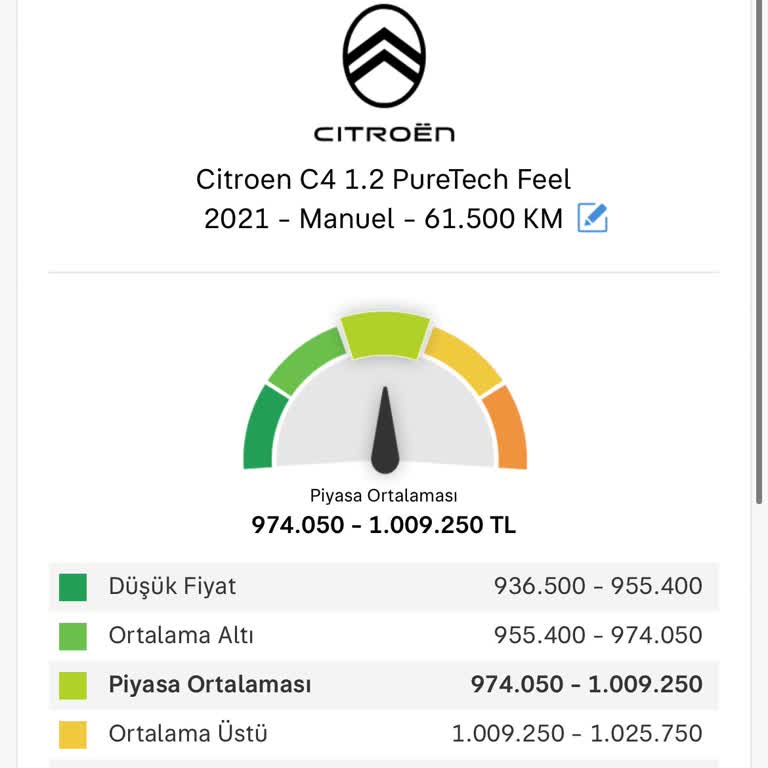Viewport: 768px width, 768px height.
Task: Click the Ortalama Altı color swatch
Action: [x=73, y=636]
